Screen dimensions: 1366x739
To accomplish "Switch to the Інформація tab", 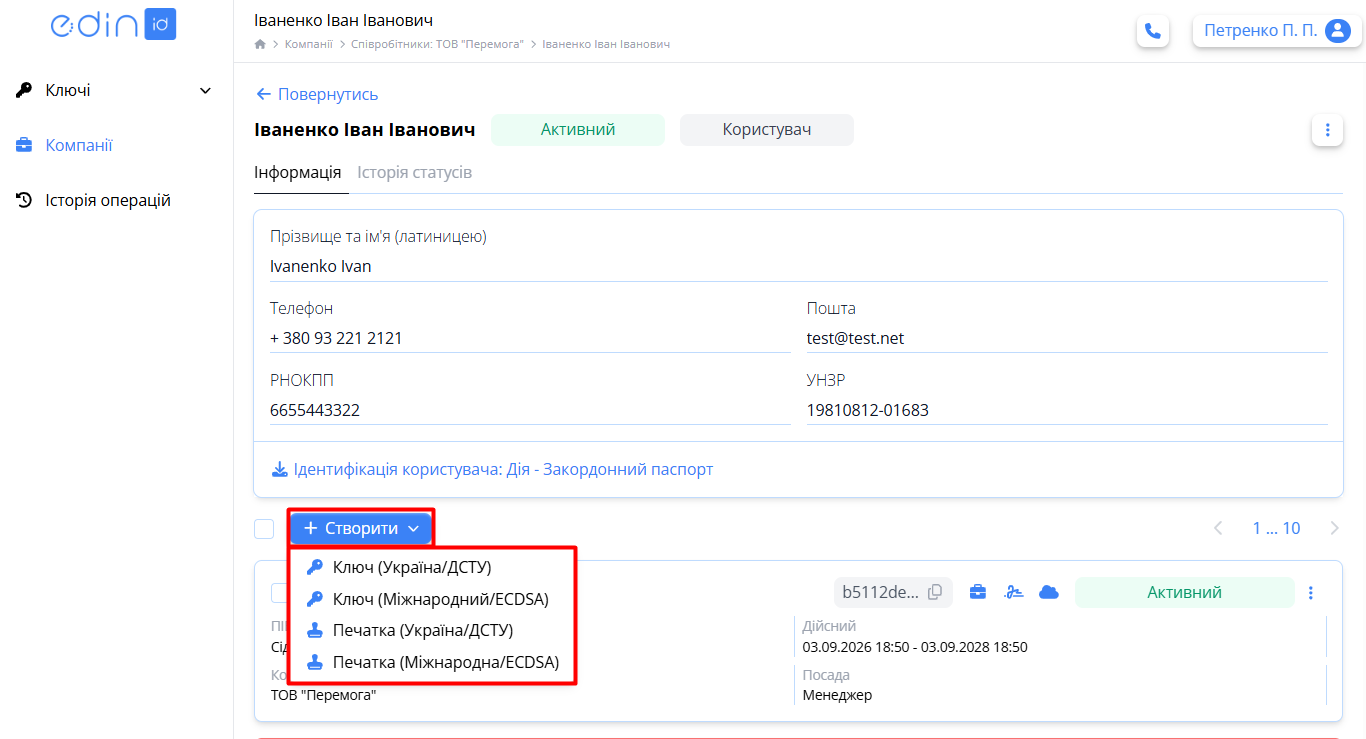I will coord(298,172).
